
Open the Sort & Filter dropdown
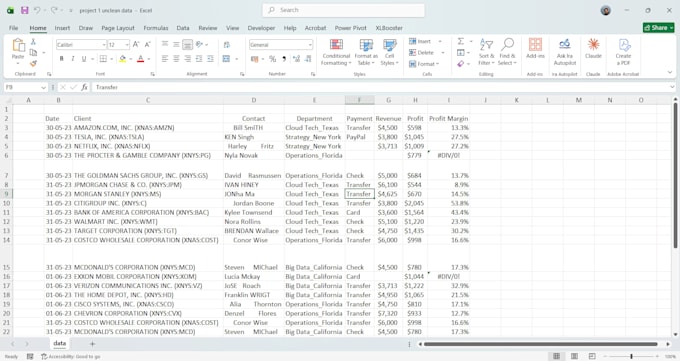point(486,52)
